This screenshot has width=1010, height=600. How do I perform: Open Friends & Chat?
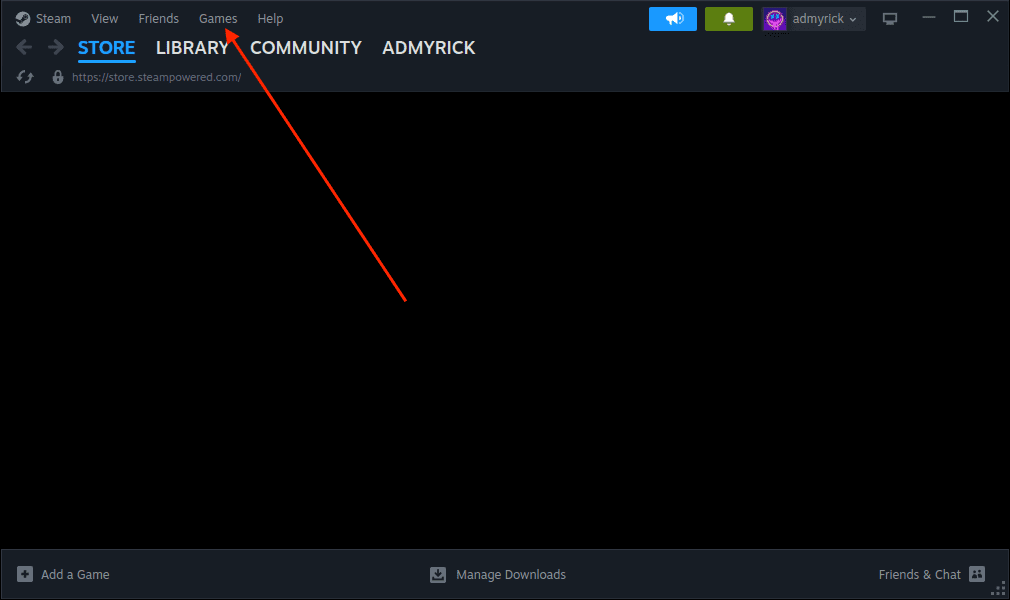(x=919, y=574)
